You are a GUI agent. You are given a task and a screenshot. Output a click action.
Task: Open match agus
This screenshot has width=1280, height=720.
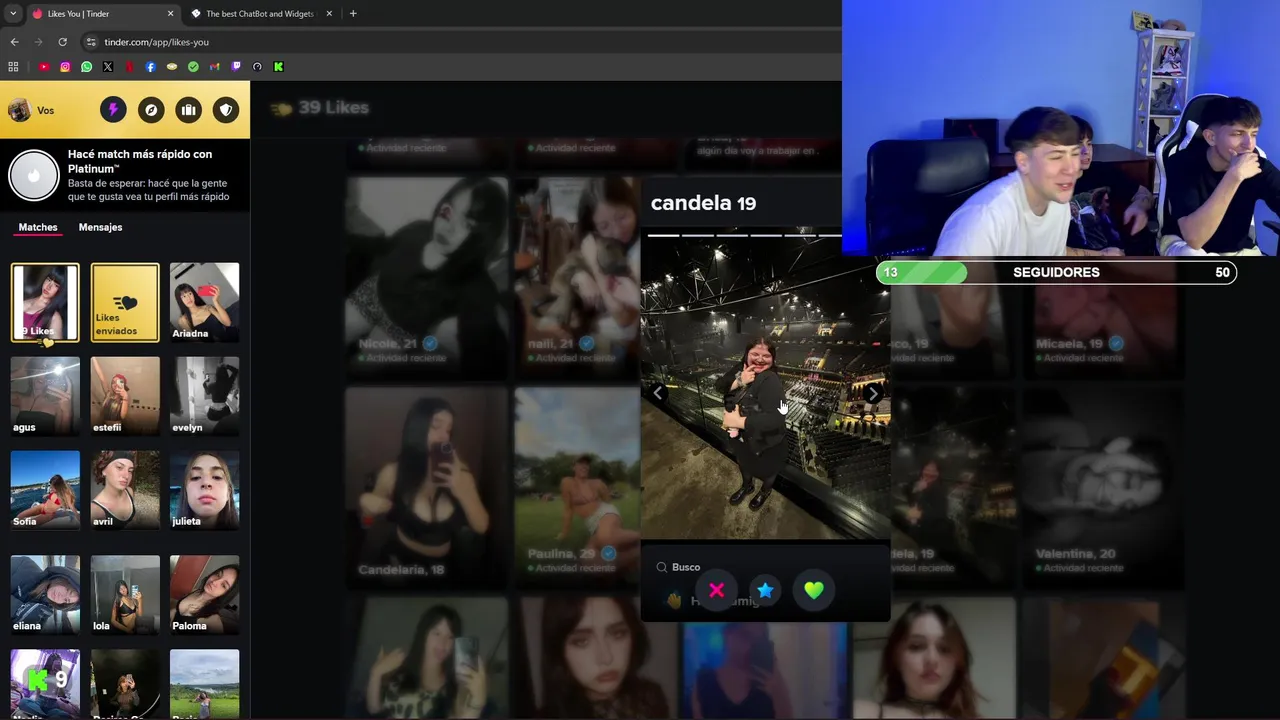point(45,396)
